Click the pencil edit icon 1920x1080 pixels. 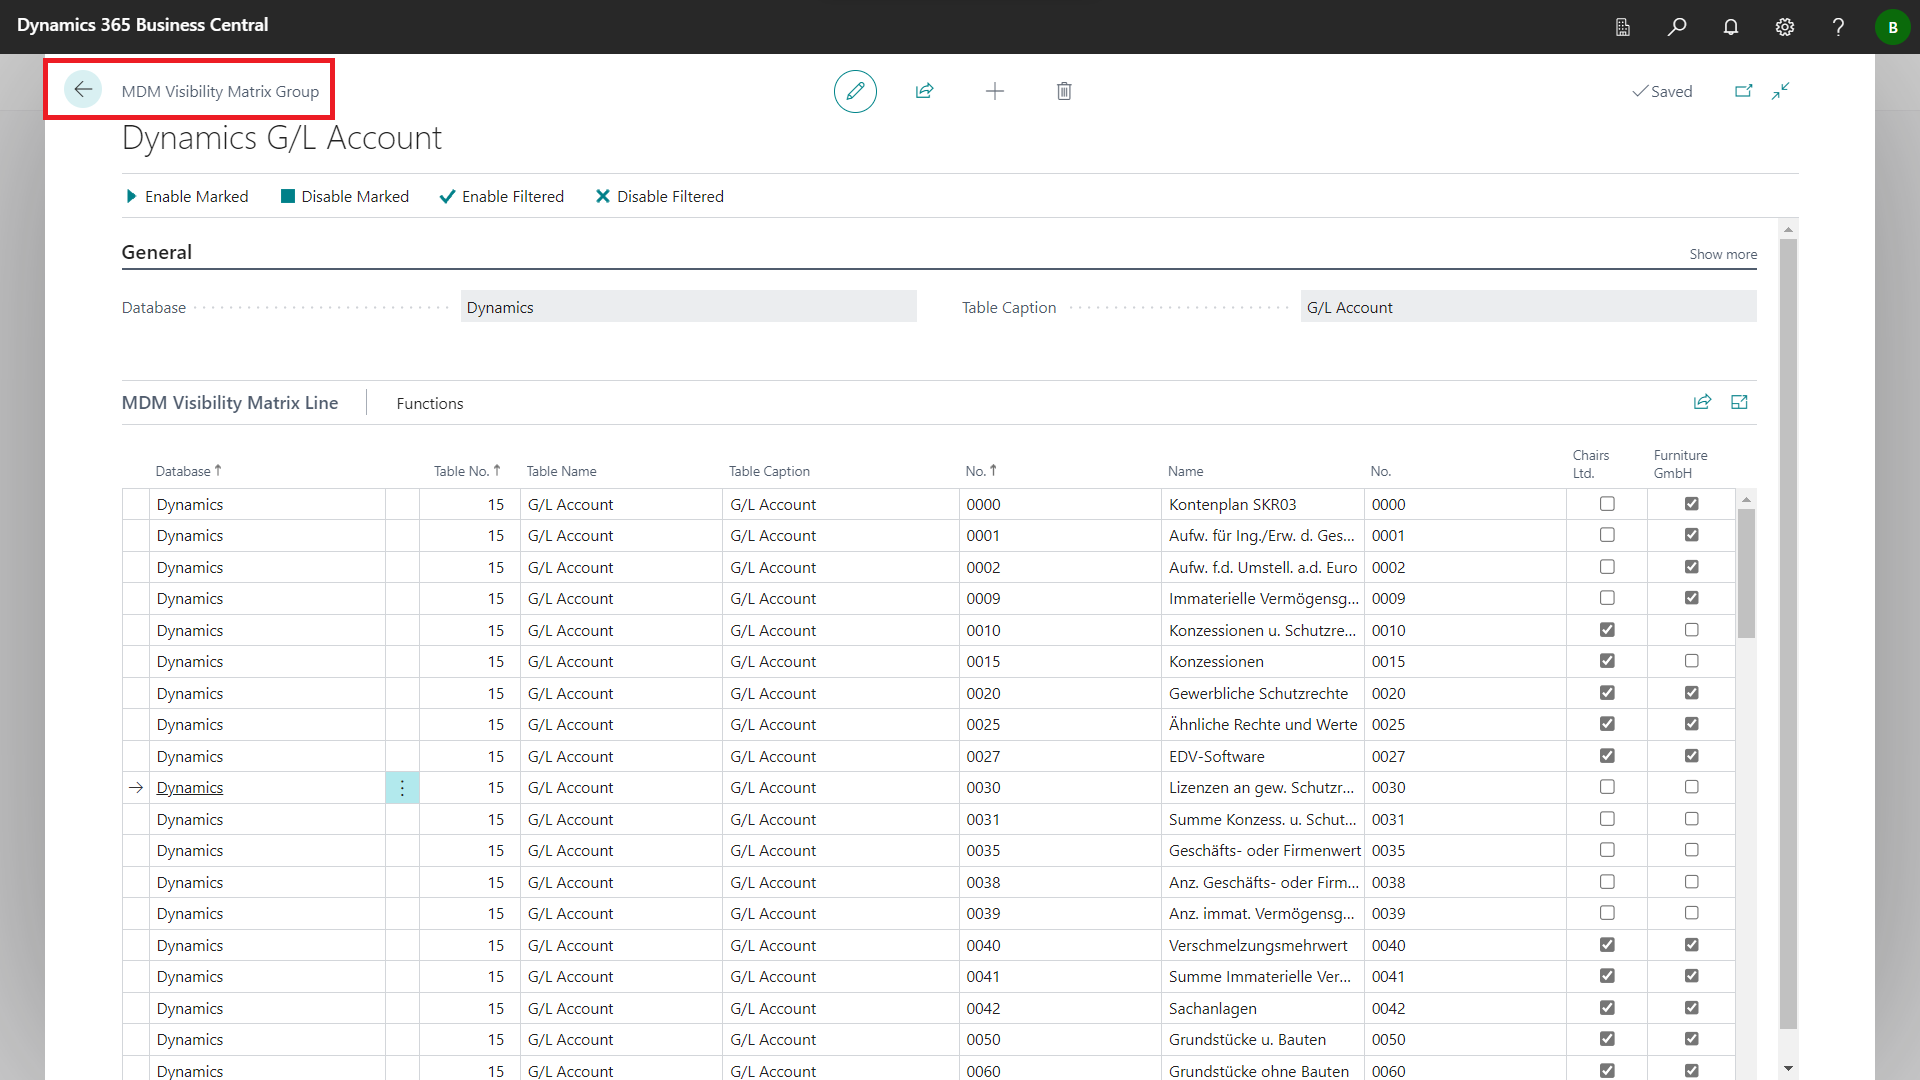coord(855,91)
